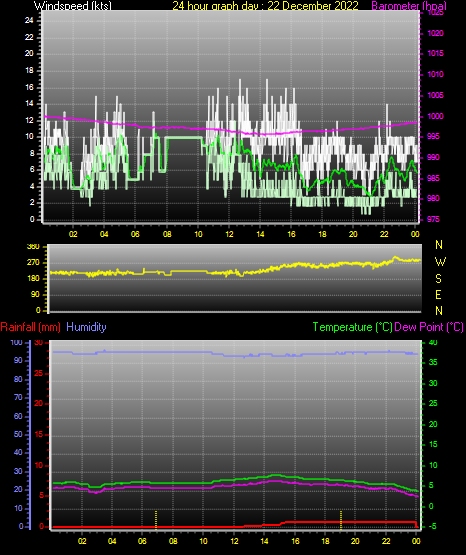Click the 24 knots windspeed scale value
The width and height of the screenshot is (466, 555).
click(x=29, y=21)
